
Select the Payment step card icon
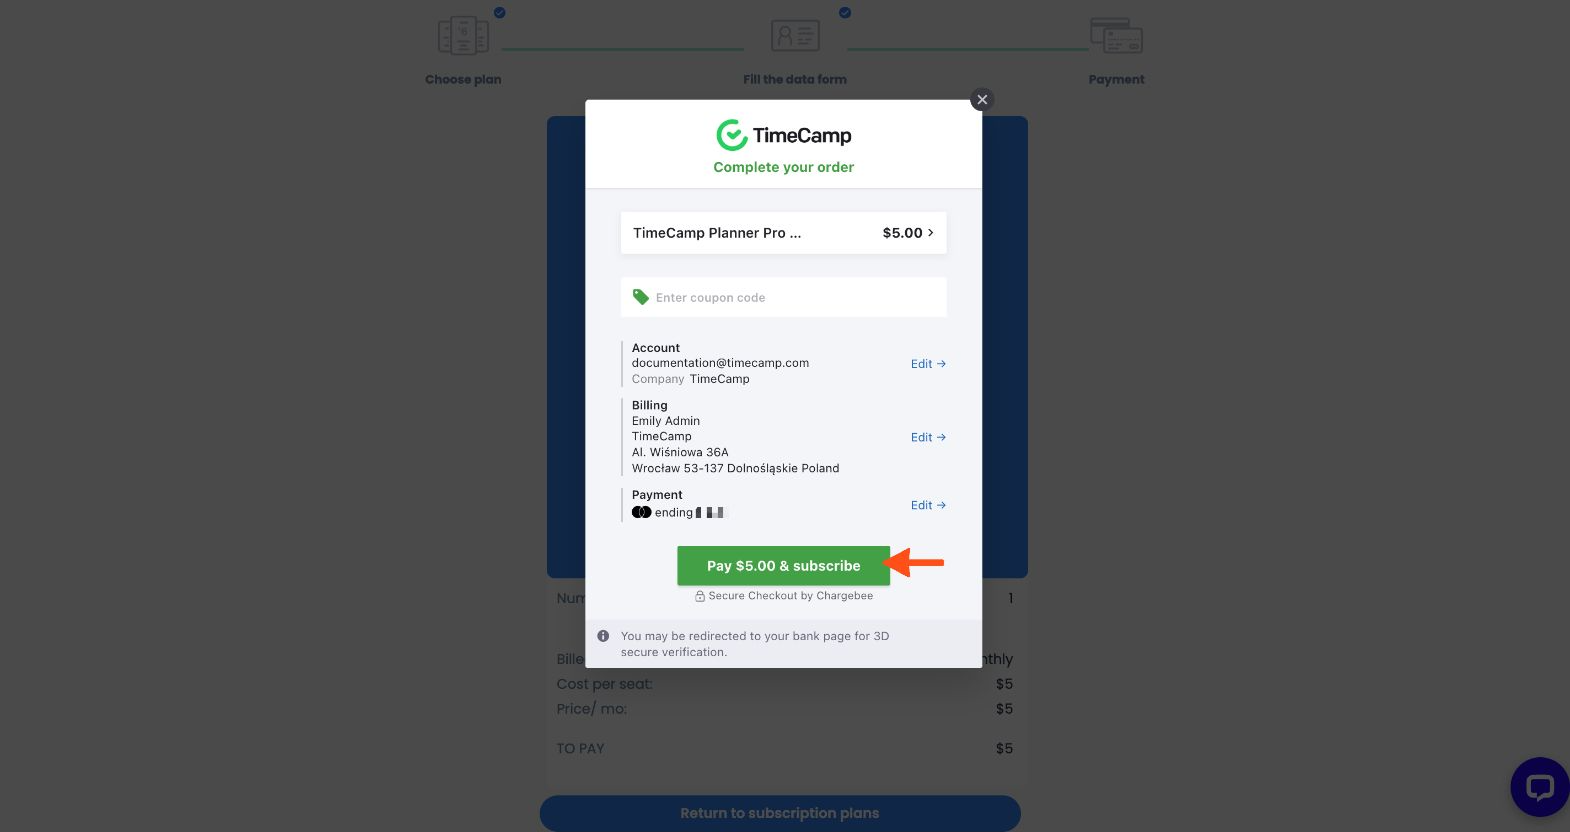coord(1116,36)
